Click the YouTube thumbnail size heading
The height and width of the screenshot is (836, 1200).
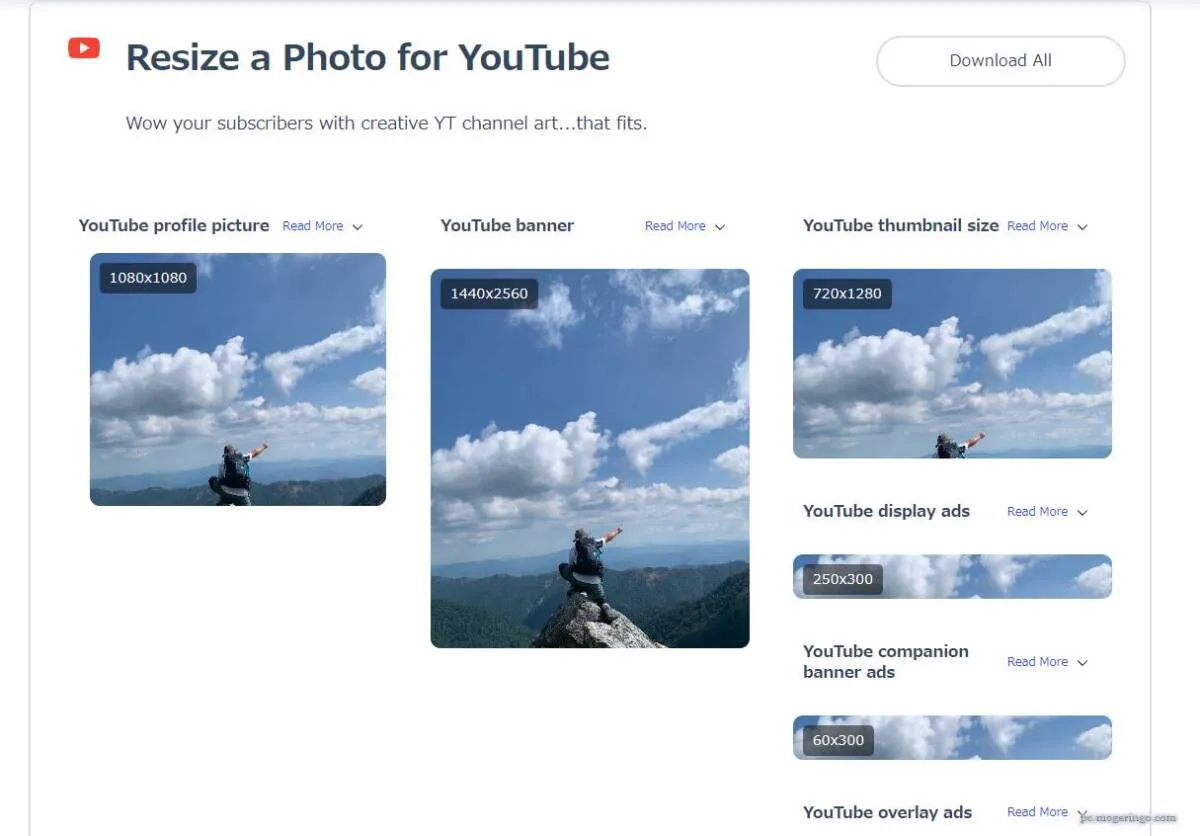[901, 225]
